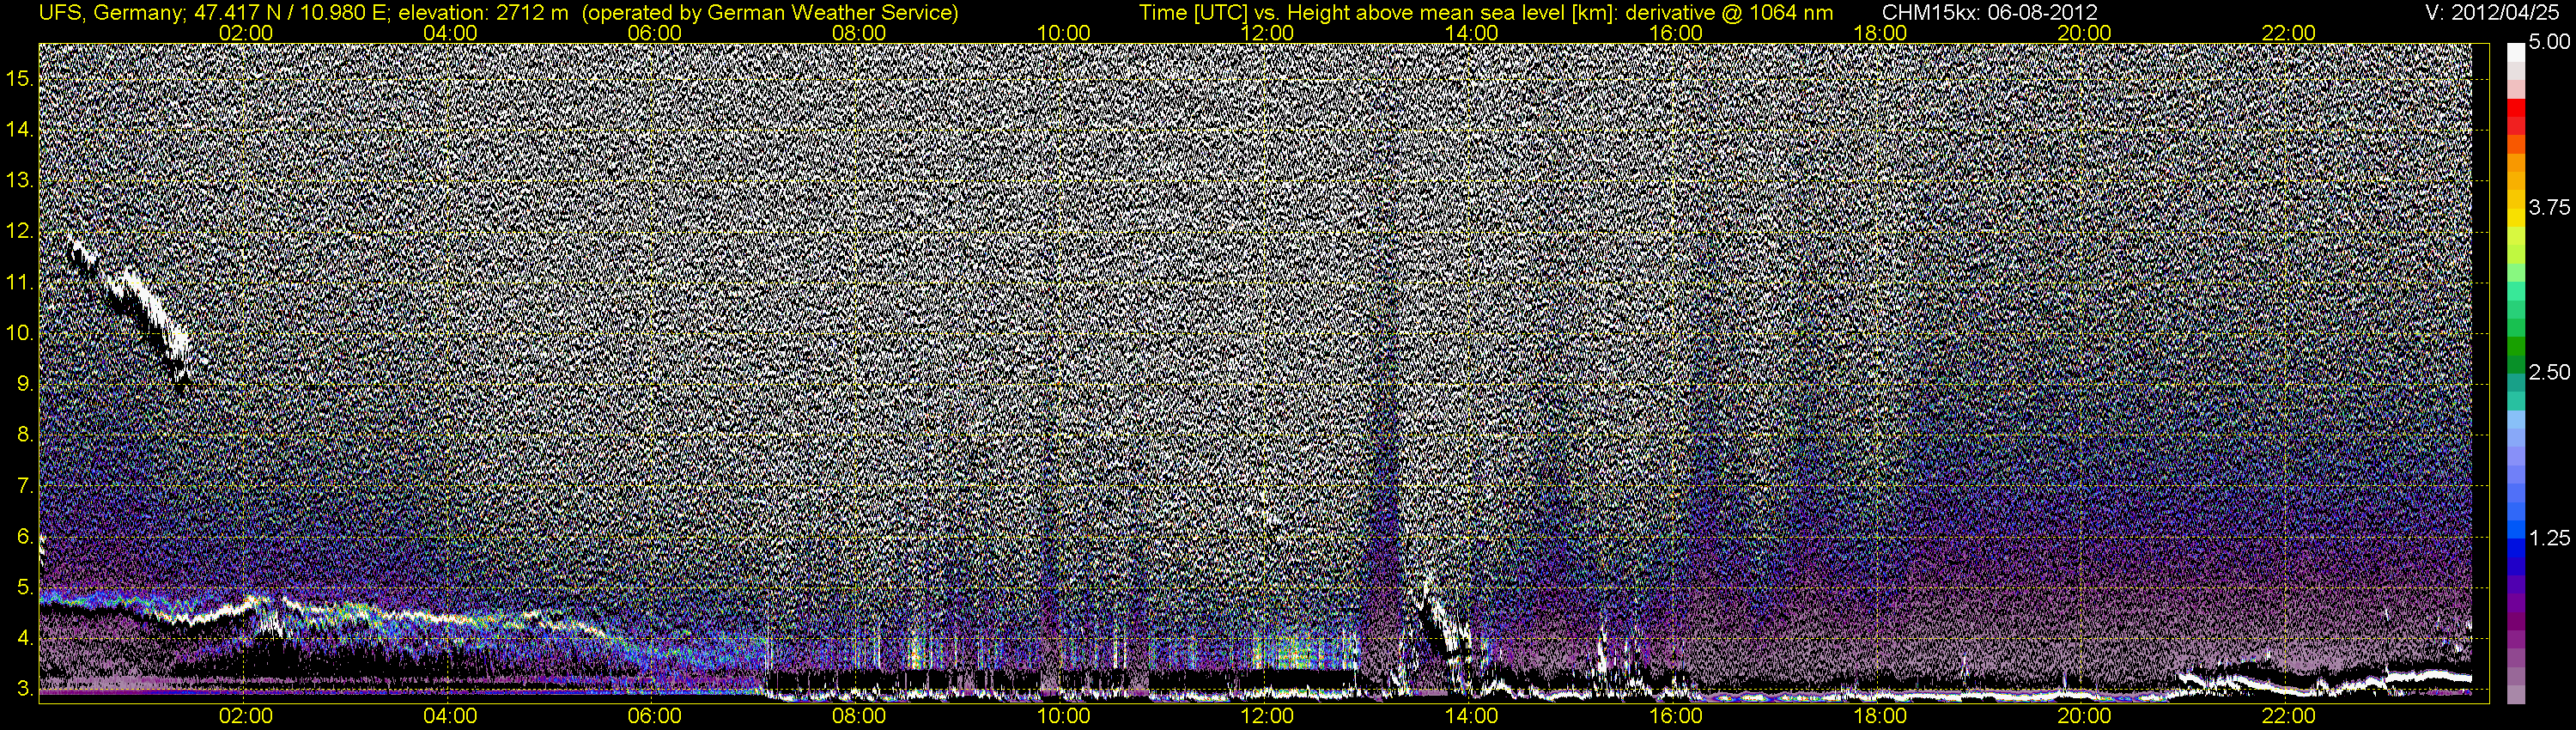Click the color scale value '1.25'

tap(2549, 538)
